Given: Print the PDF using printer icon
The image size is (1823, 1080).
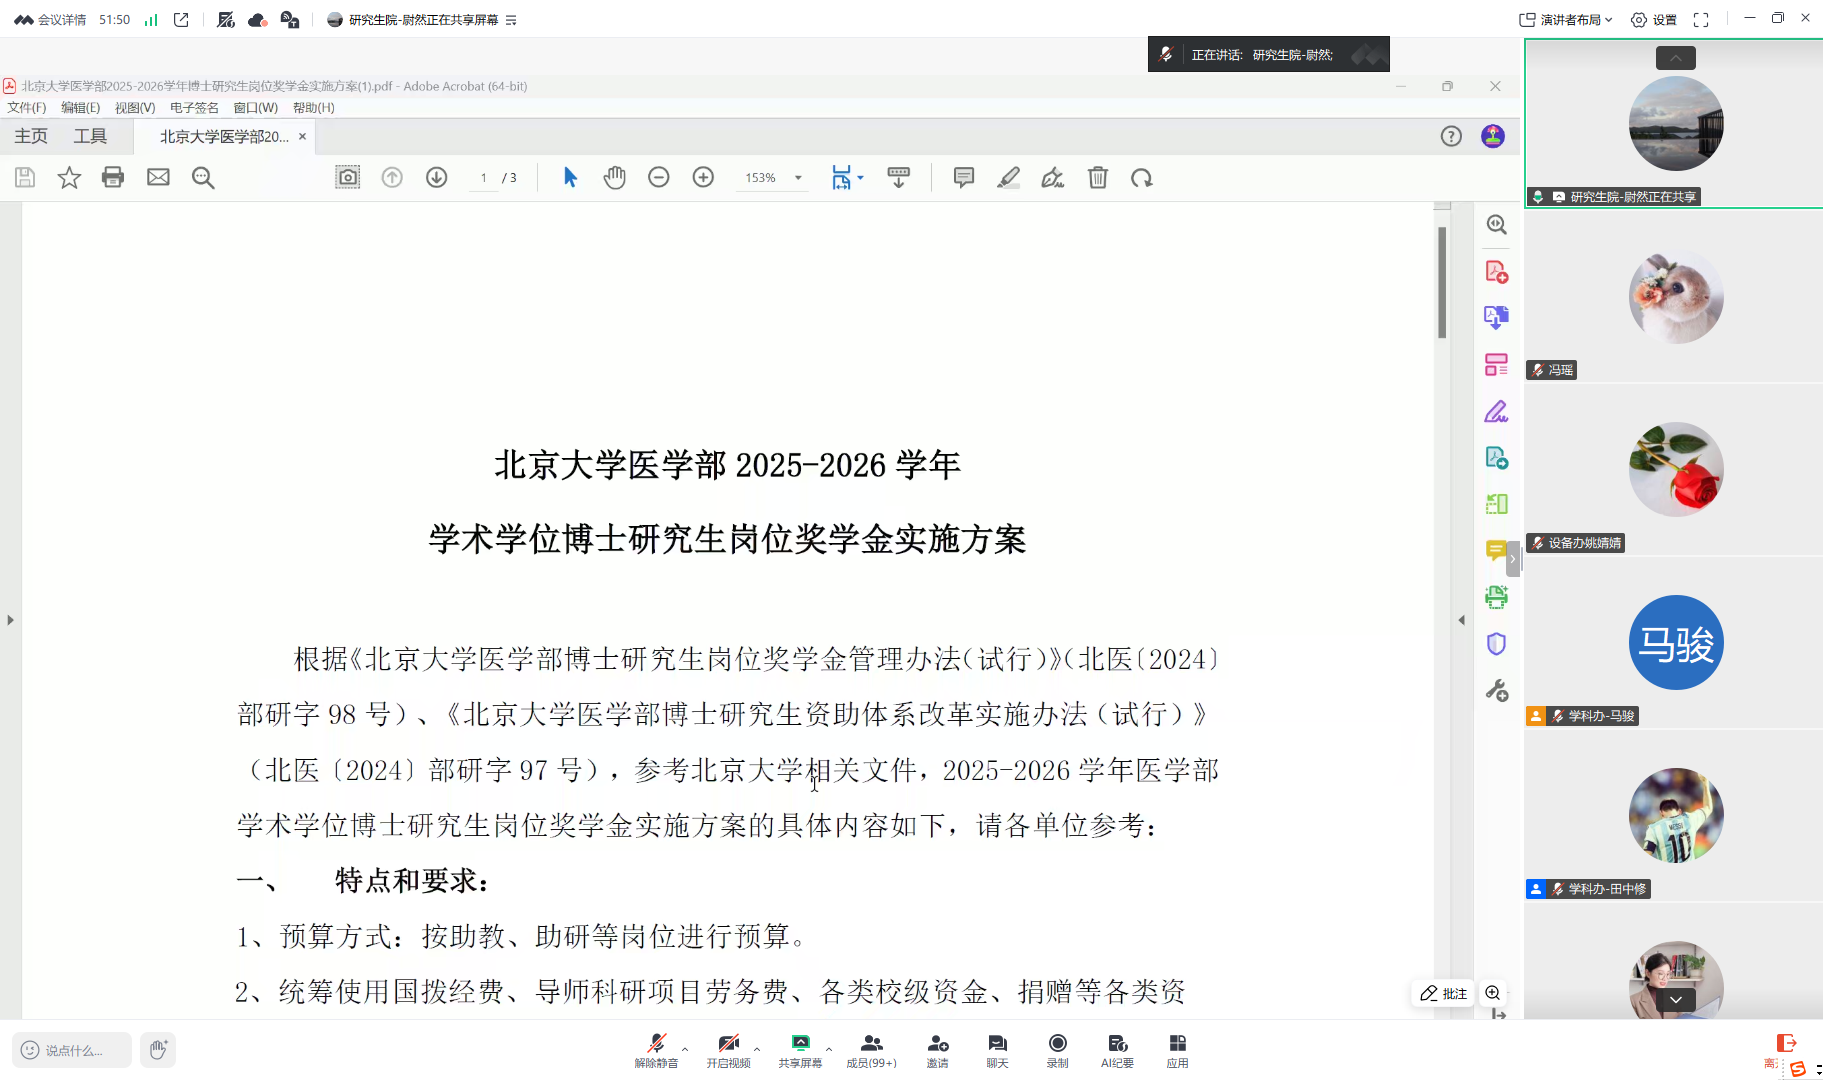Looking at the screenshot, I should (113, 178).
